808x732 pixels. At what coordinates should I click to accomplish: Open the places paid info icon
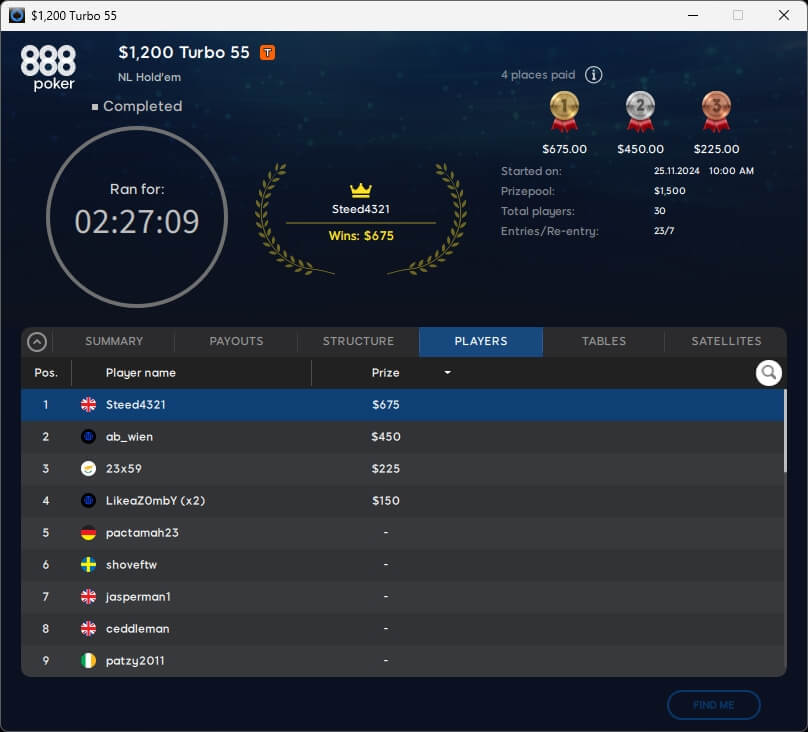click(593, 75)
